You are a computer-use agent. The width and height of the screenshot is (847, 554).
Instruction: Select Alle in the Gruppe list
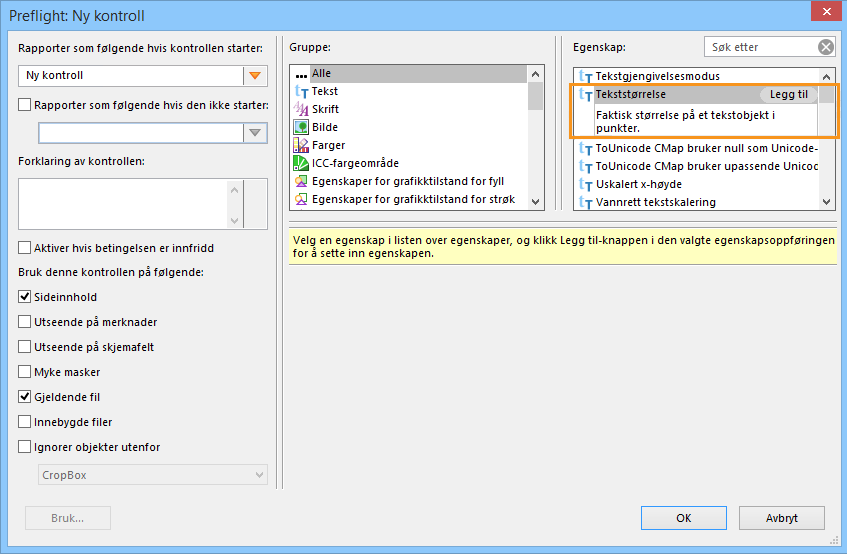pyautogui.click(x=321, y=74)
